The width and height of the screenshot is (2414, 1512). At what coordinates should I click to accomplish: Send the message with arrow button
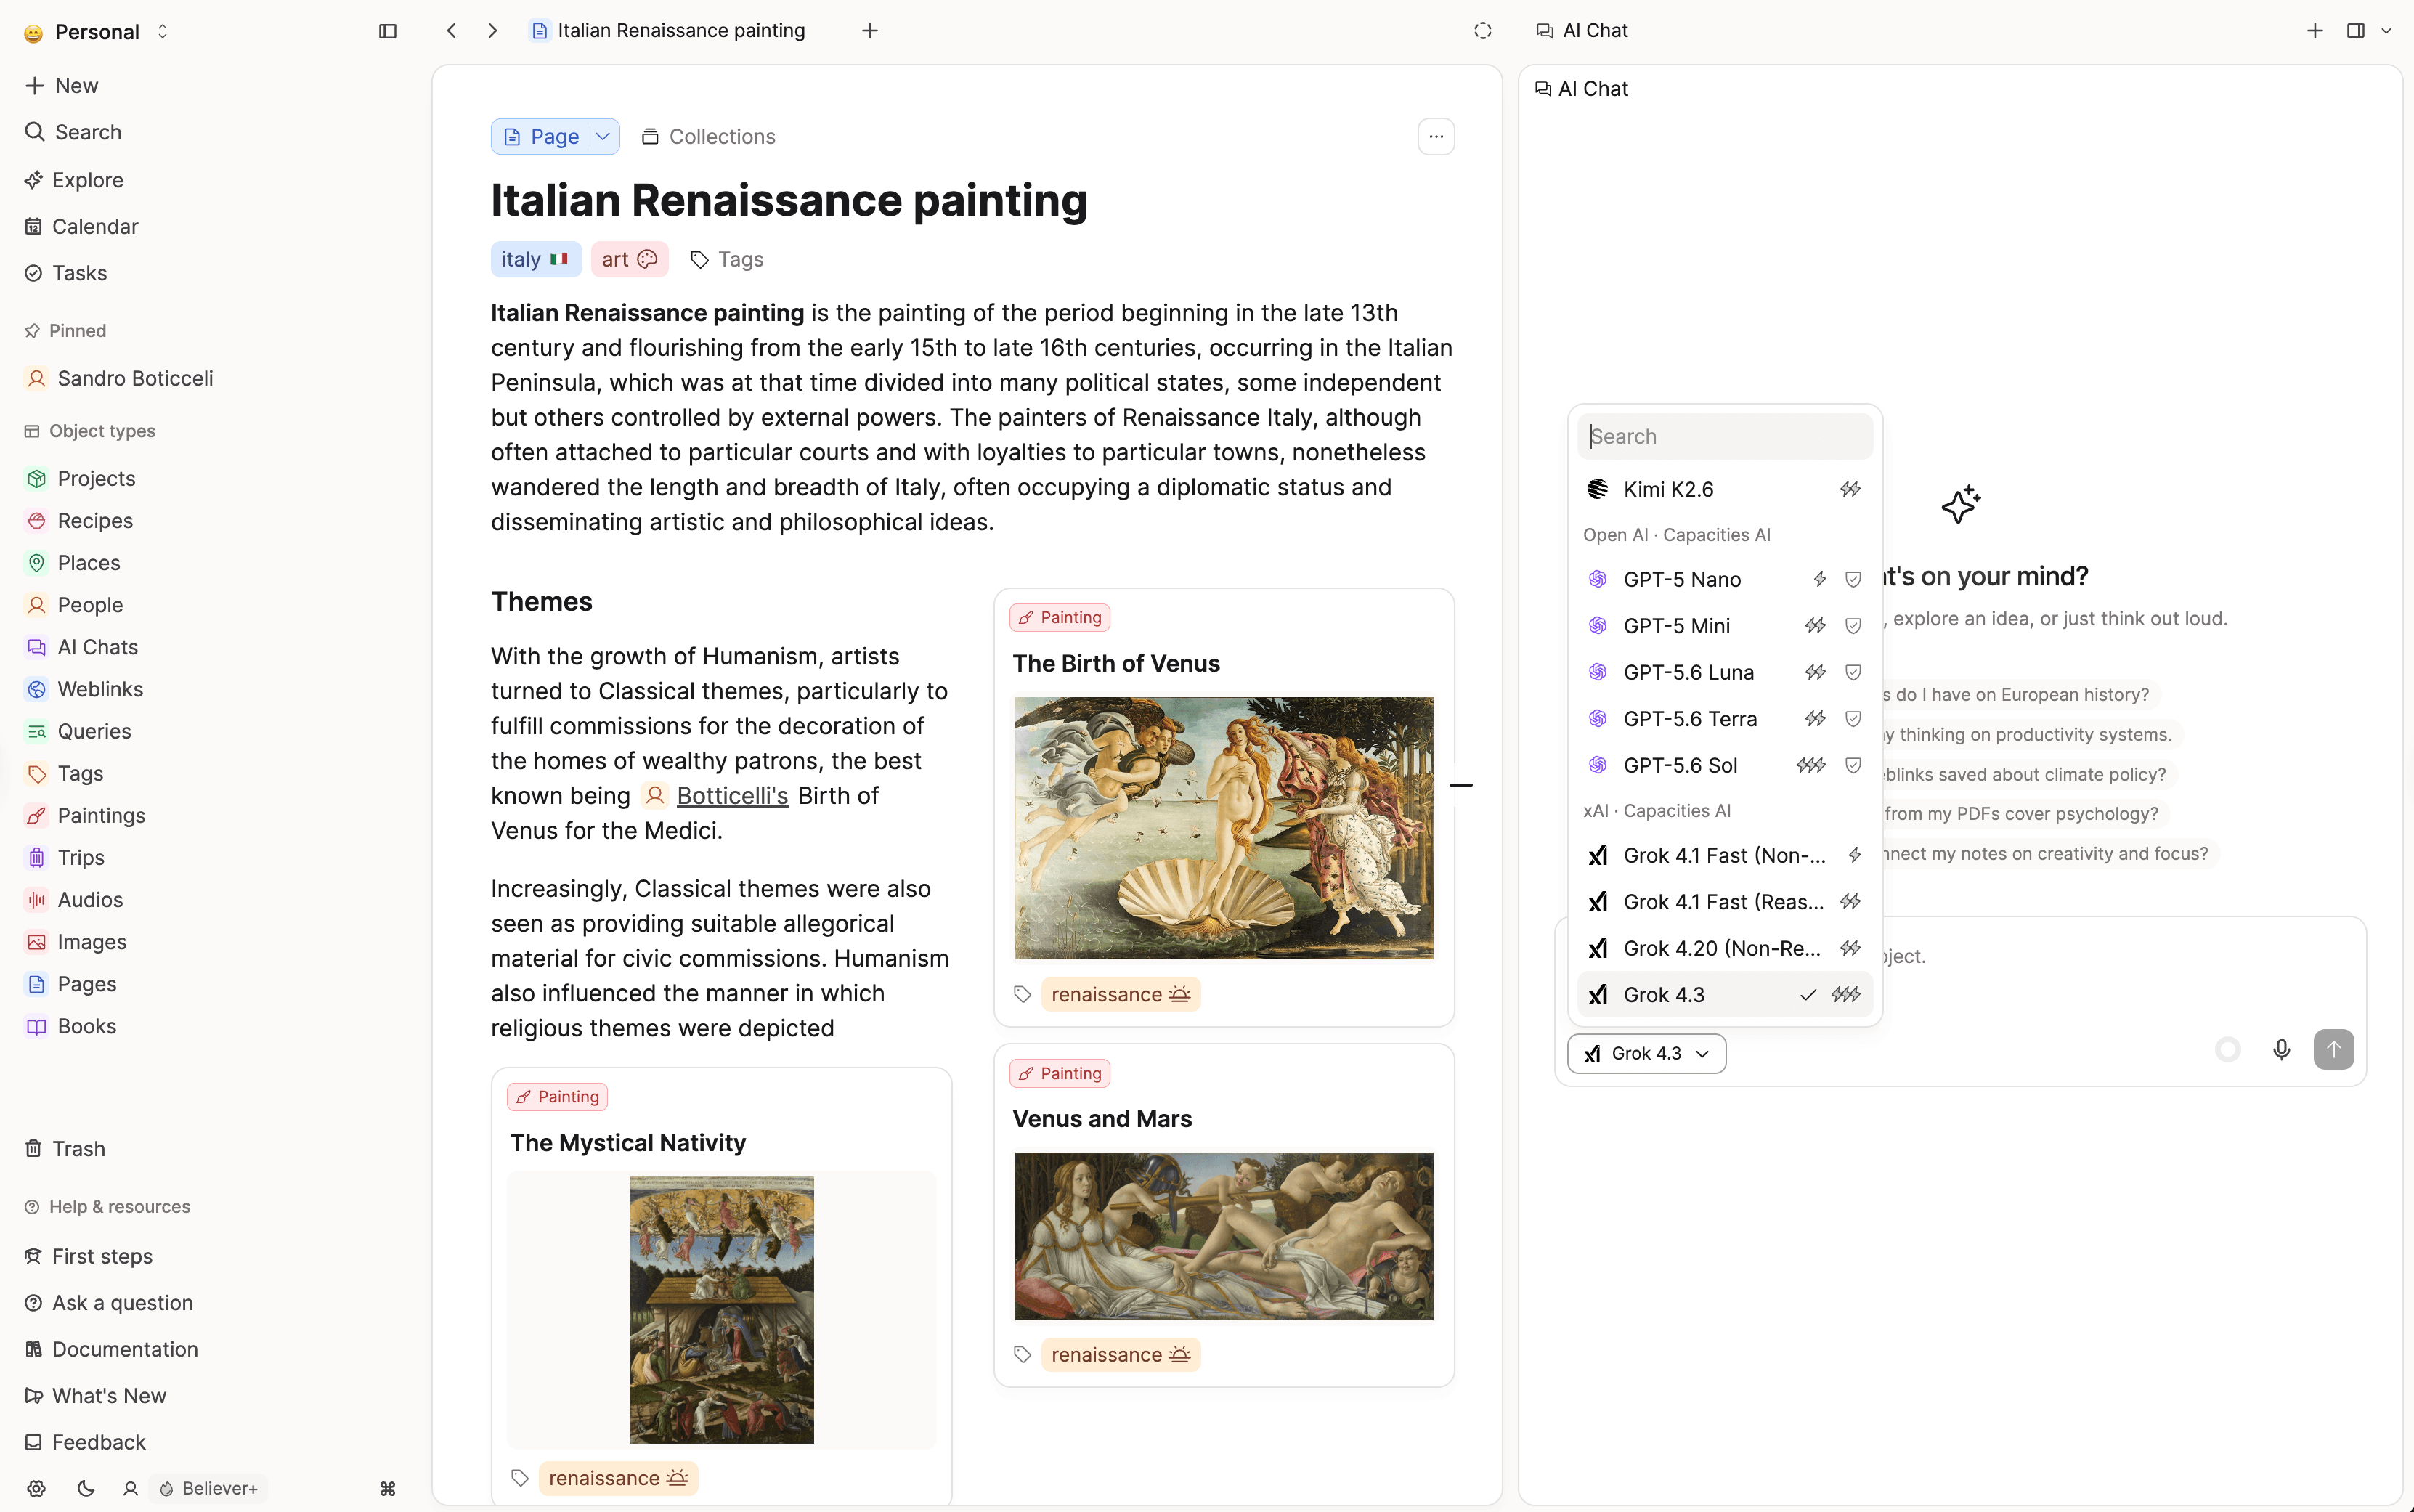2334,1050
